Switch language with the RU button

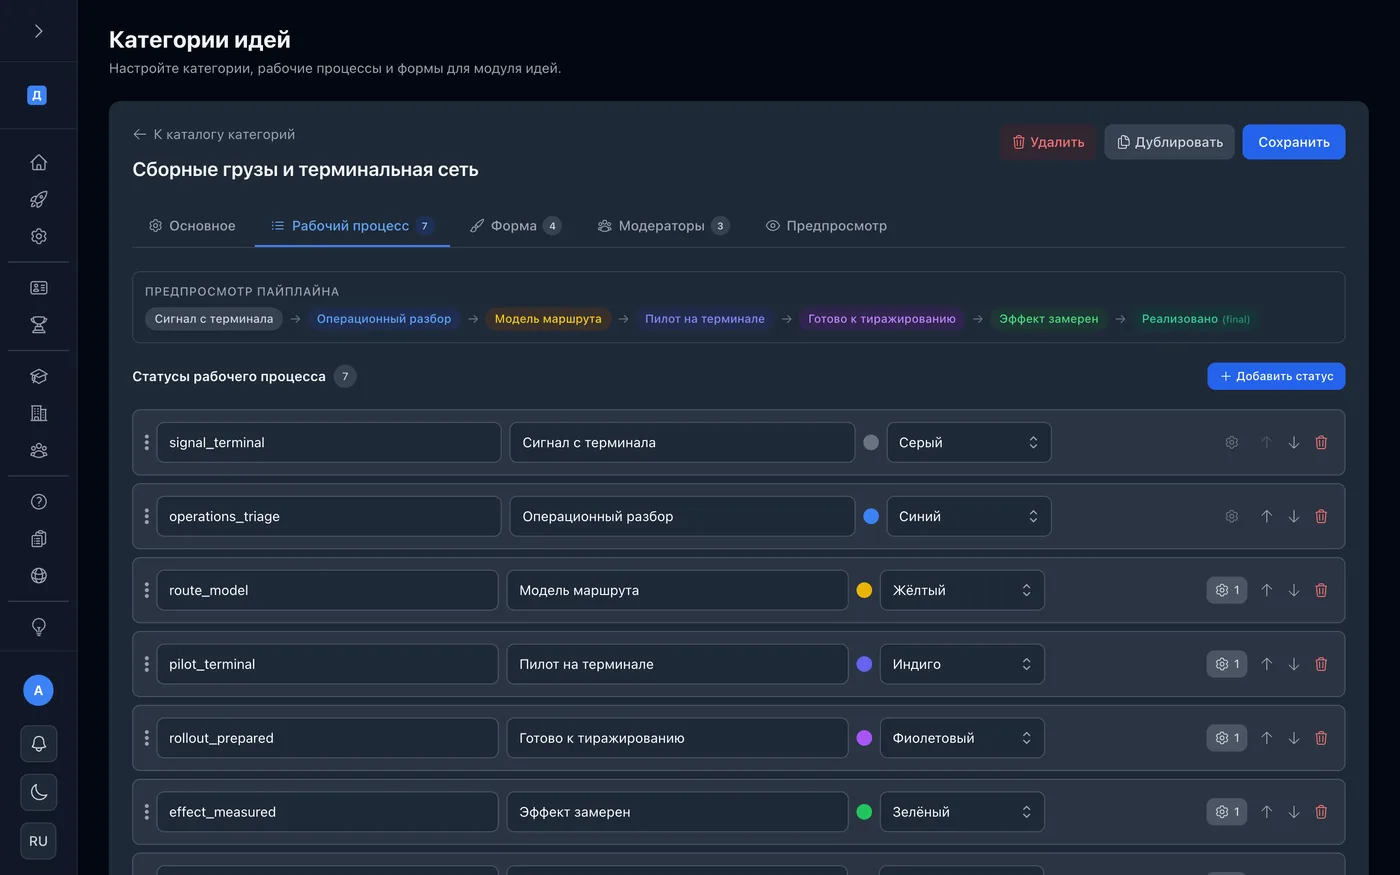pos(38,841)
